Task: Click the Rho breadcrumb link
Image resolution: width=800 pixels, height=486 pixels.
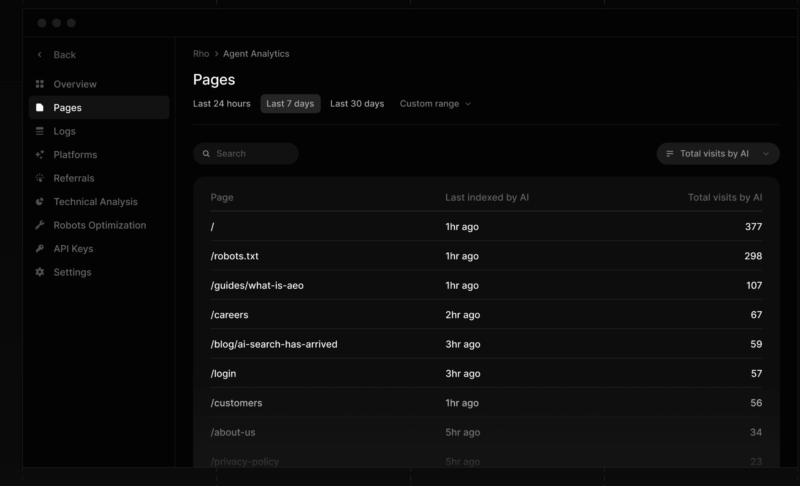Action: (201, 54)
